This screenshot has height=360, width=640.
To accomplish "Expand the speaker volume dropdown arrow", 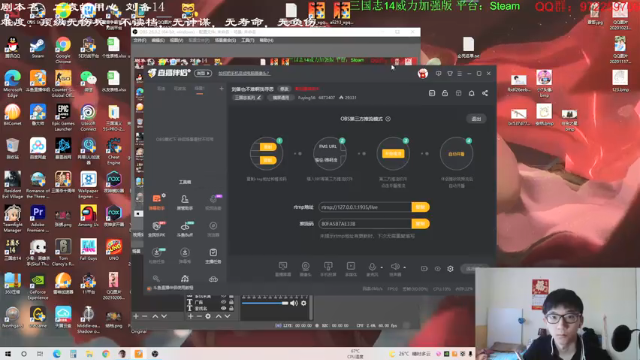I will coord(404,267).
